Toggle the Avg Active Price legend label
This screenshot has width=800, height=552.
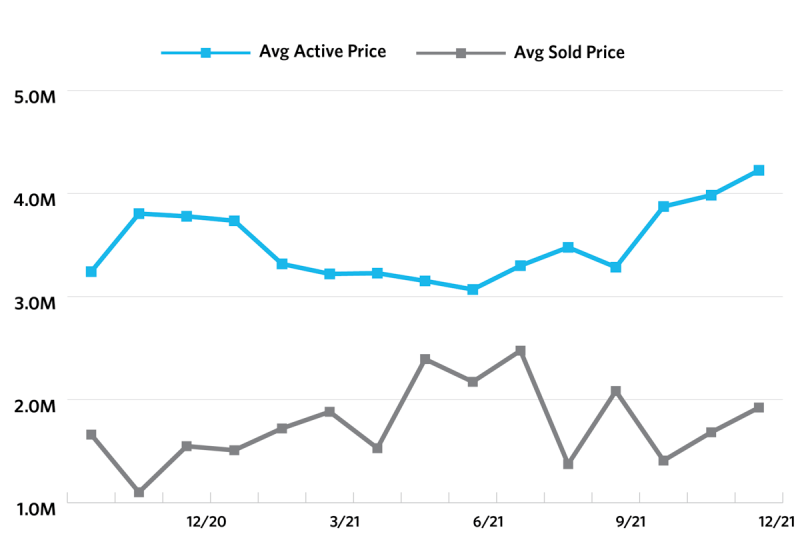pos(321,52)
